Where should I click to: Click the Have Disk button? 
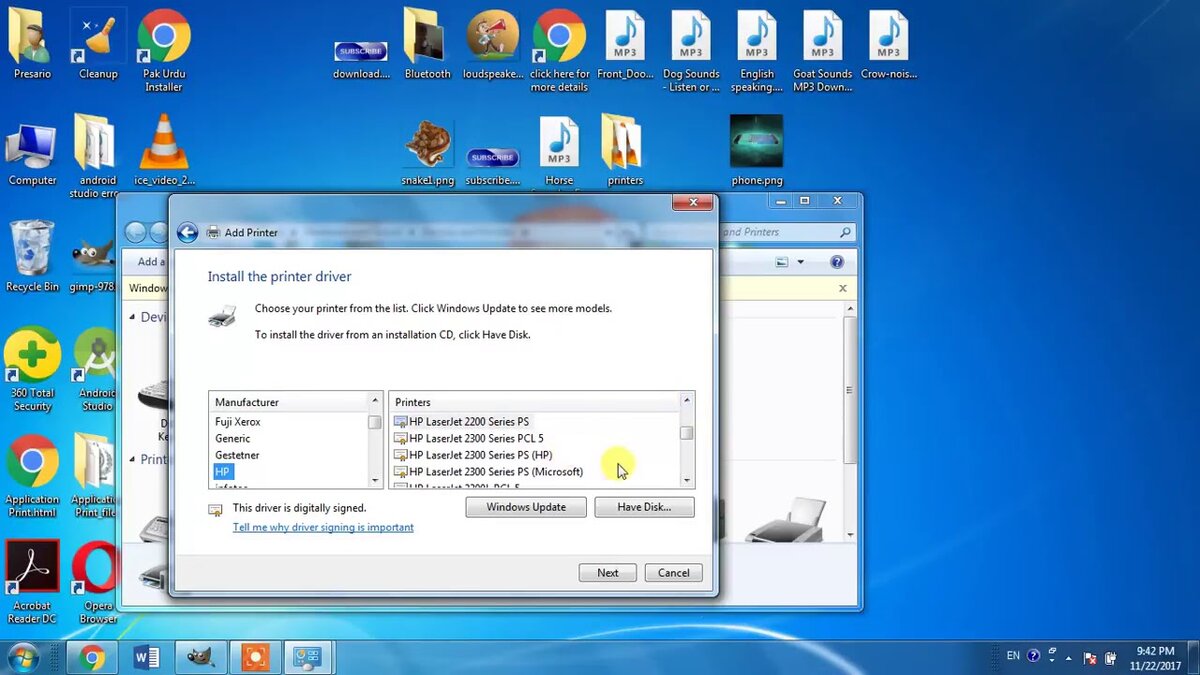point(644,507)
